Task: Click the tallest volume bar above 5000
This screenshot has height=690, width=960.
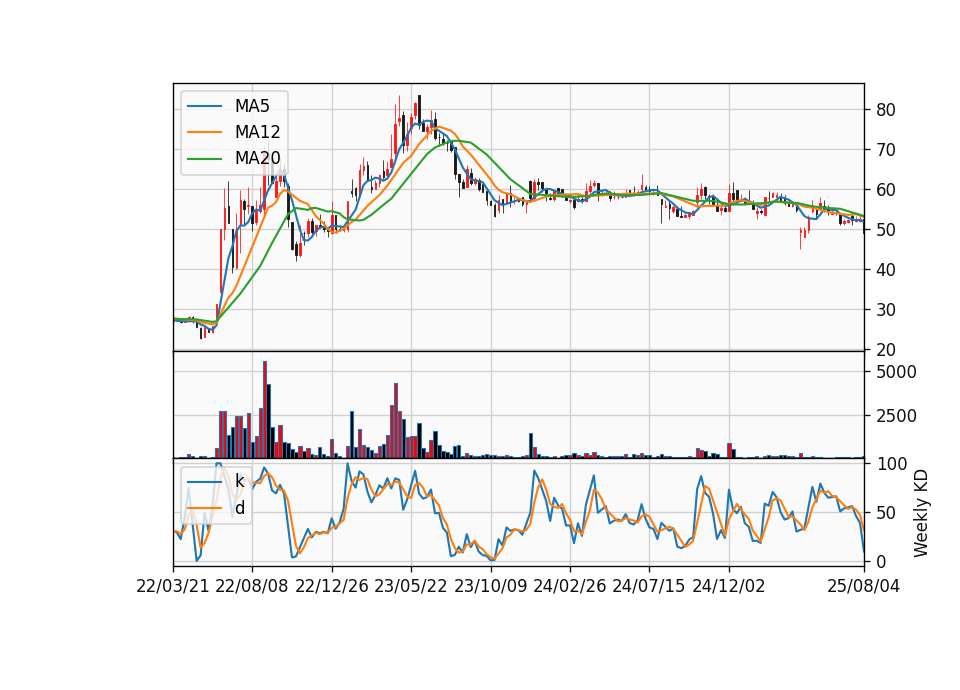Action: [265, 410]
